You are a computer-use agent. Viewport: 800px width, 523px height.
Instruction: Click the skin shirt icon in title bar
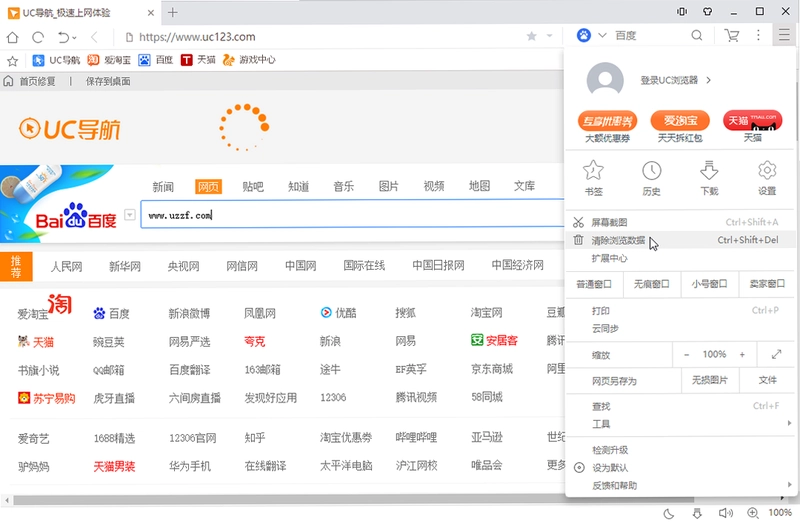[708, 11]
